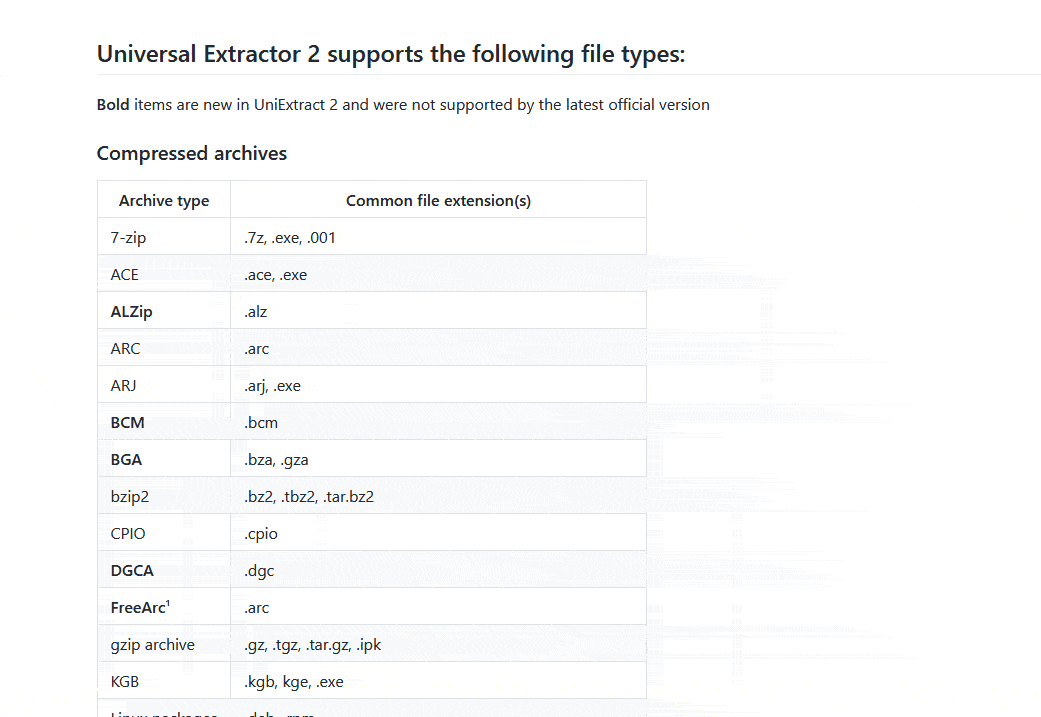1041x717 pixels.
Task: Click the '.cpio' extension cell
Action: pyautogui.click(x=438, y=533)
